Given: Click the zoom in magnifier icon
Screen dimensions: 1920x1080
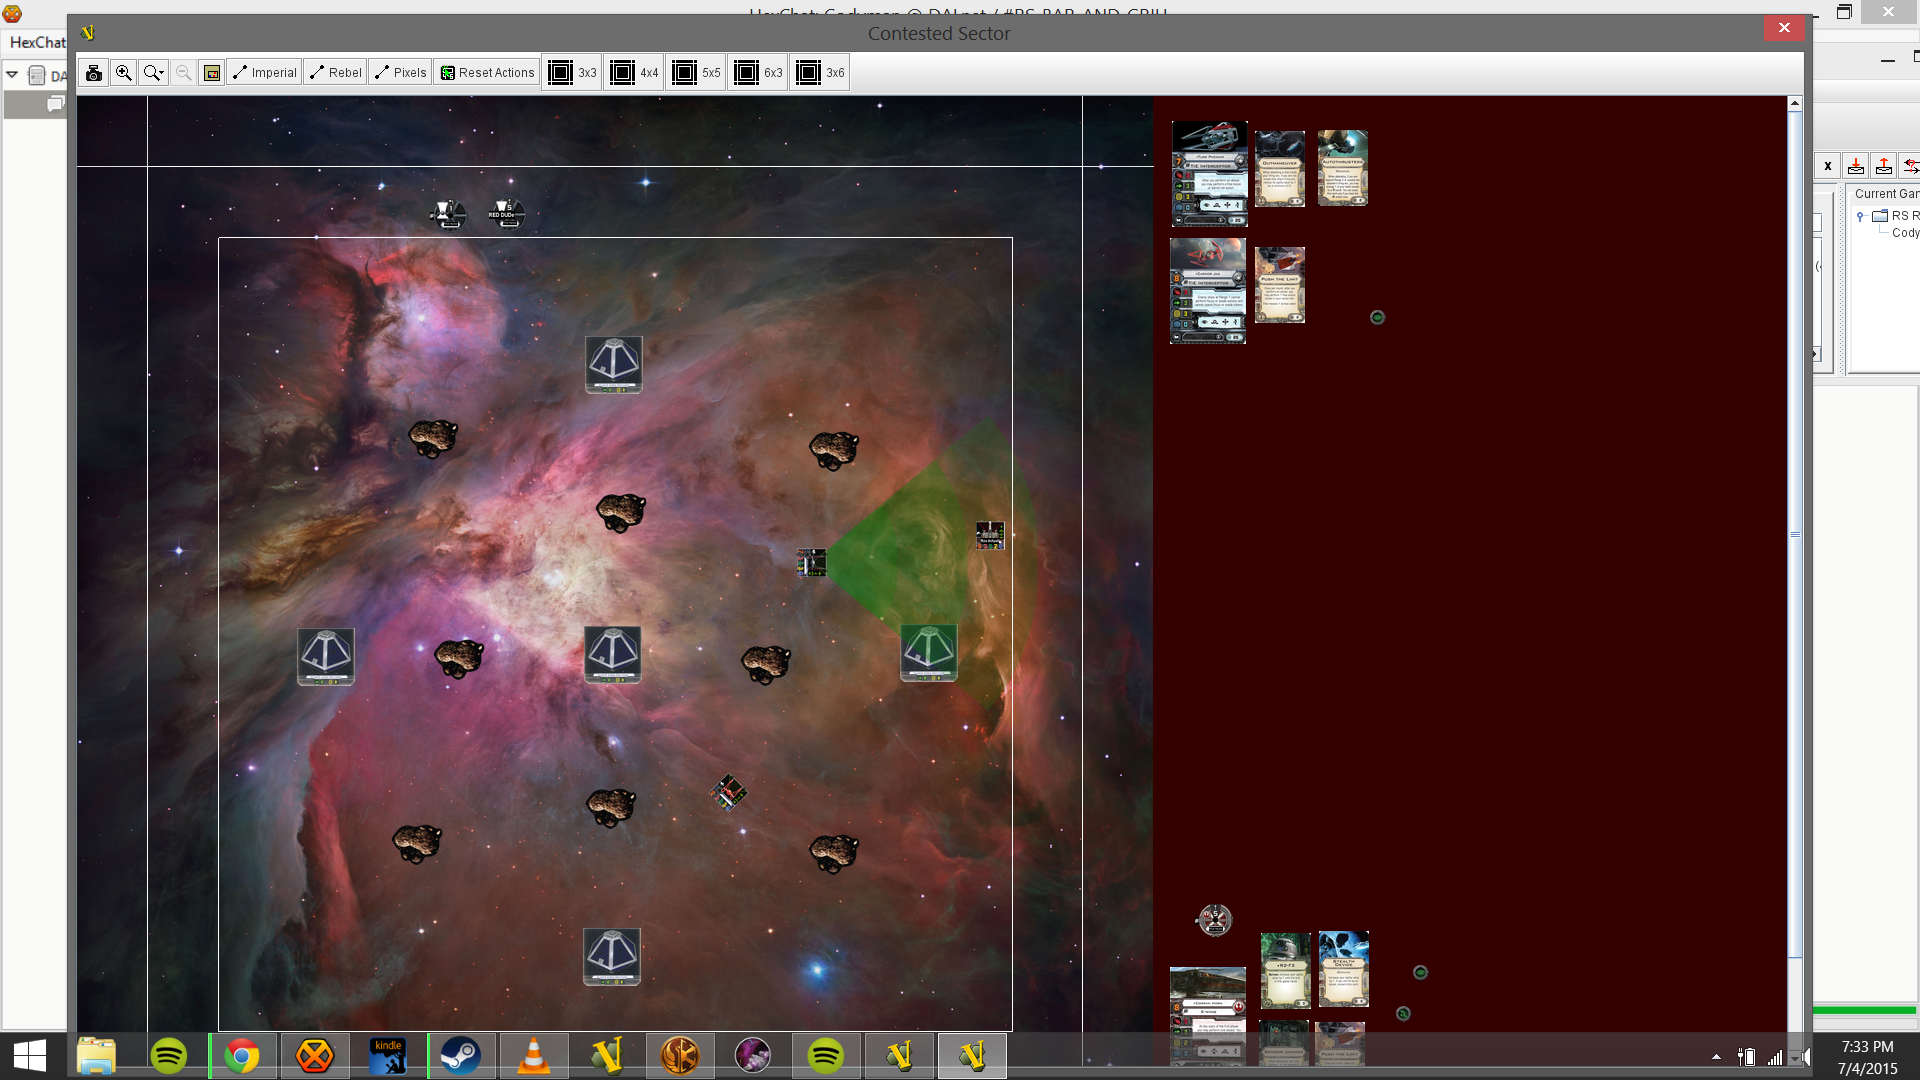Looking at the screenshot, I should click(124, 72).
